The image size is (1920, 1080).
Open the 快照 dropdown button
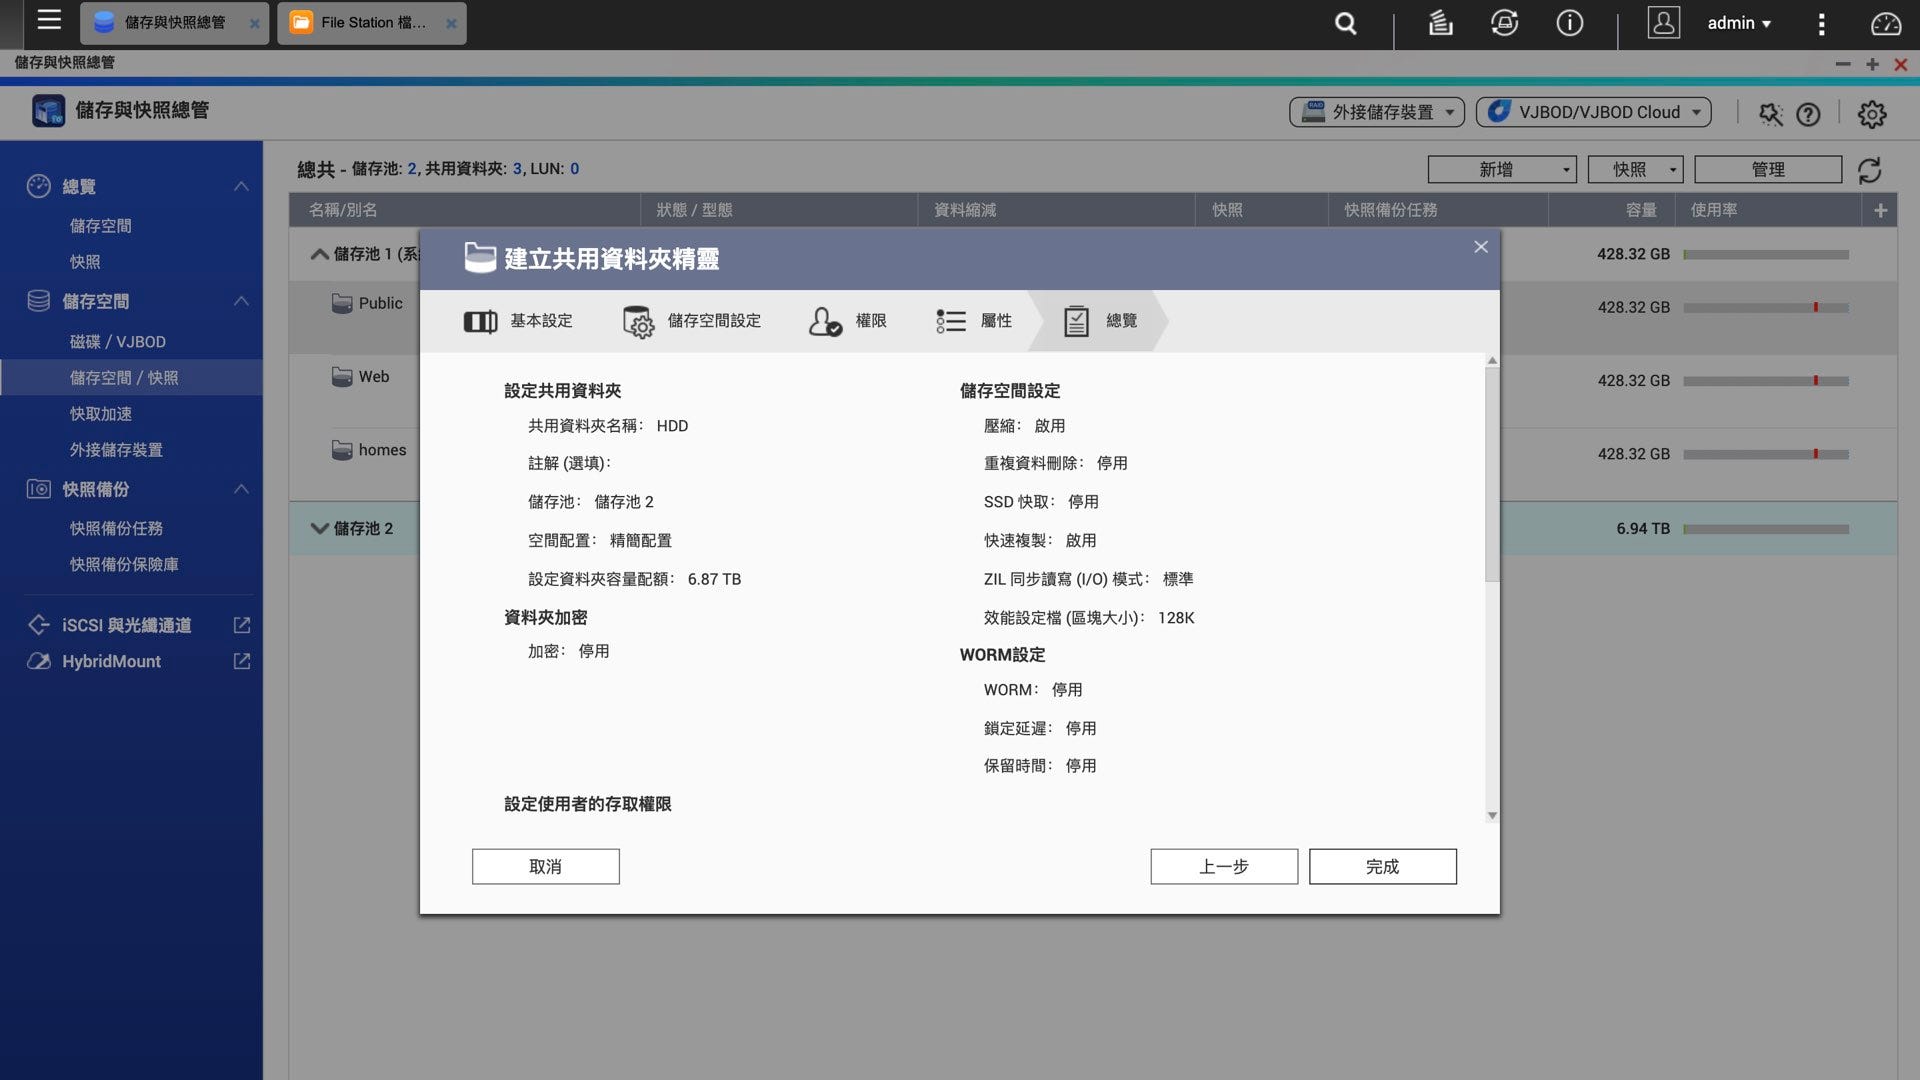pos(1636,170)
